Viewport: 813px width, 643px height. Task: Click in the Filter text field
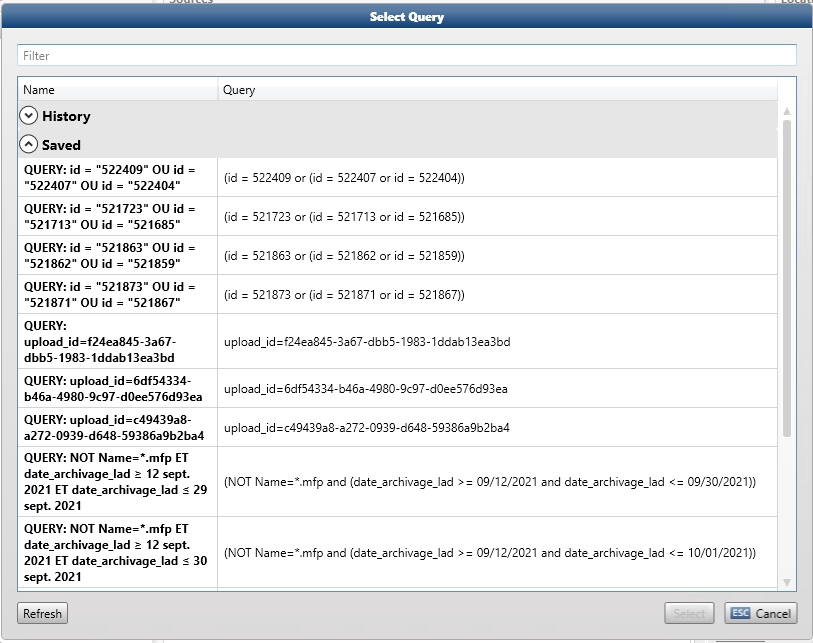(406, 56)
